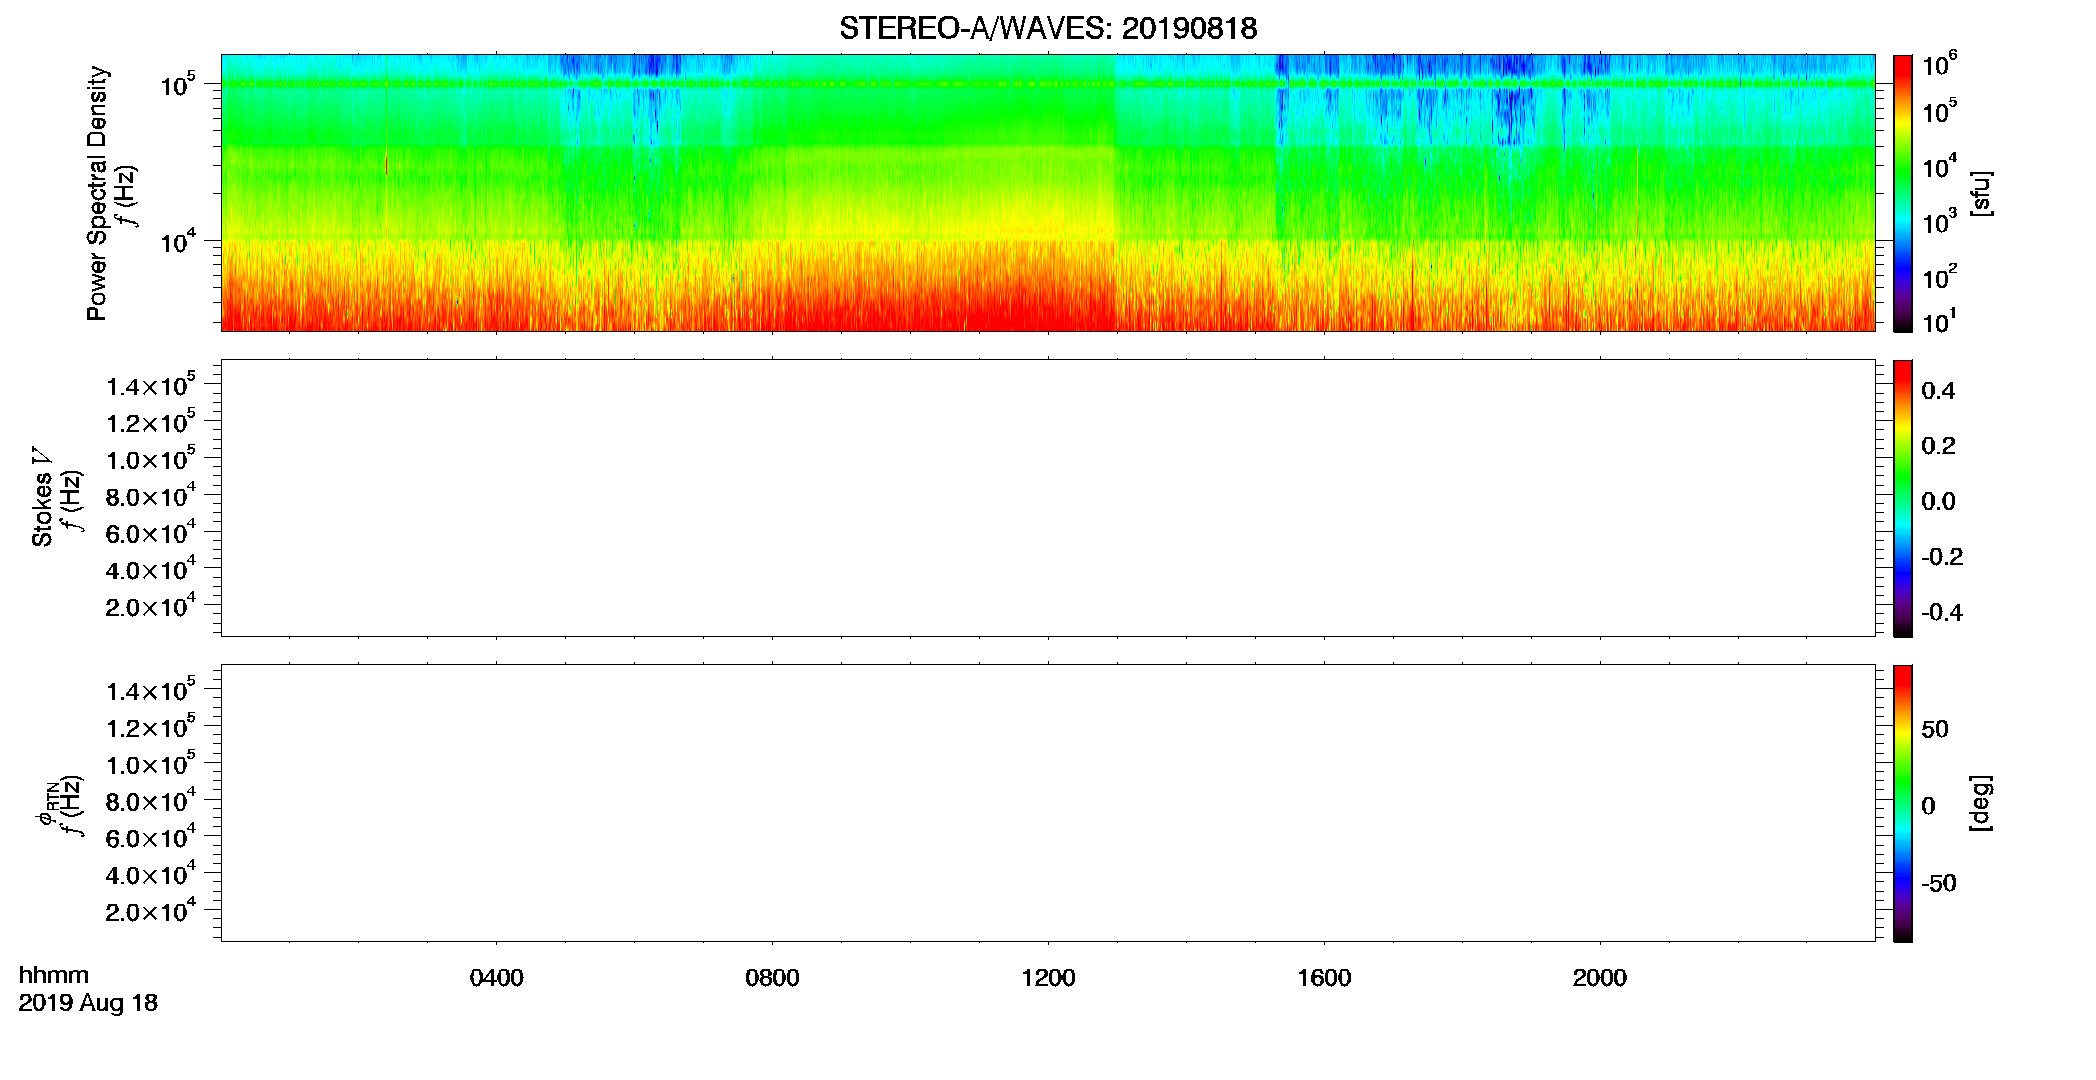Image resolution: width=2096 pixels, height=1080 pixels.
Task: Click the 1.2×10^5 tick on the φ RTN axis
Action: 150,727
